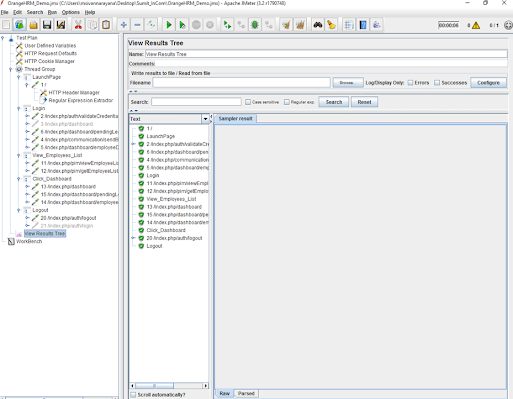Viewport: 513px width, 399px height.
Task: Click the Clear all broom icon
Action: (x=331, y=25)
